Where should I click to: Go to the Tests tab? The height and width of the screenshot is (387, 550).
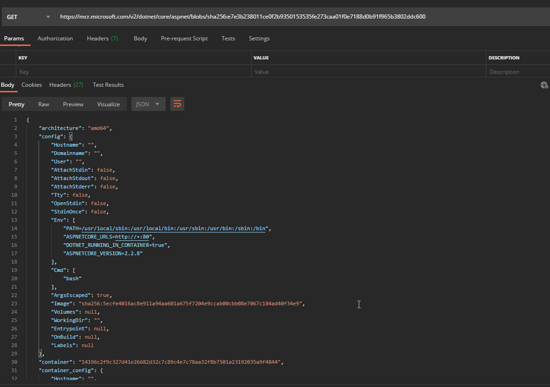228,39
